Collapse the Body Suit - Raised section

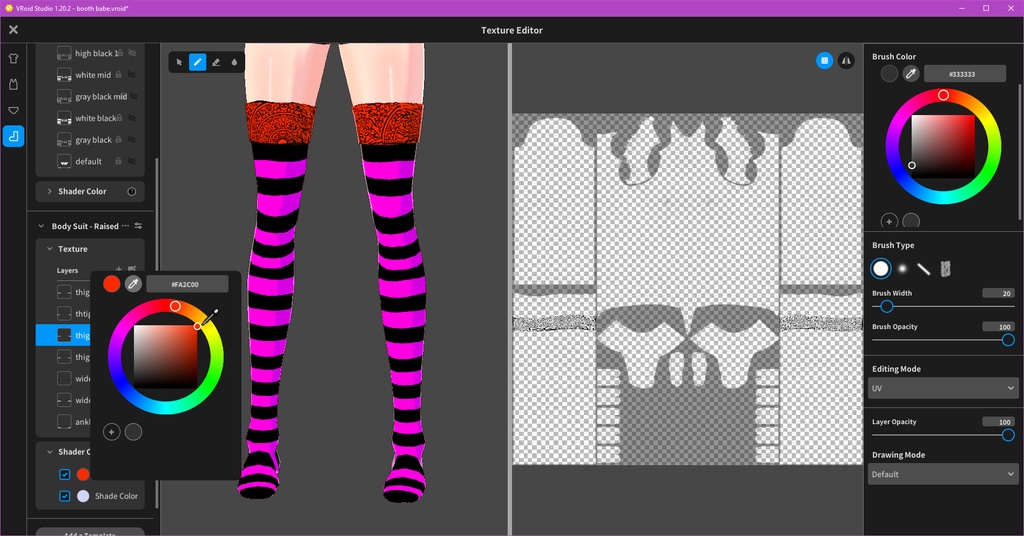[41, 226]
